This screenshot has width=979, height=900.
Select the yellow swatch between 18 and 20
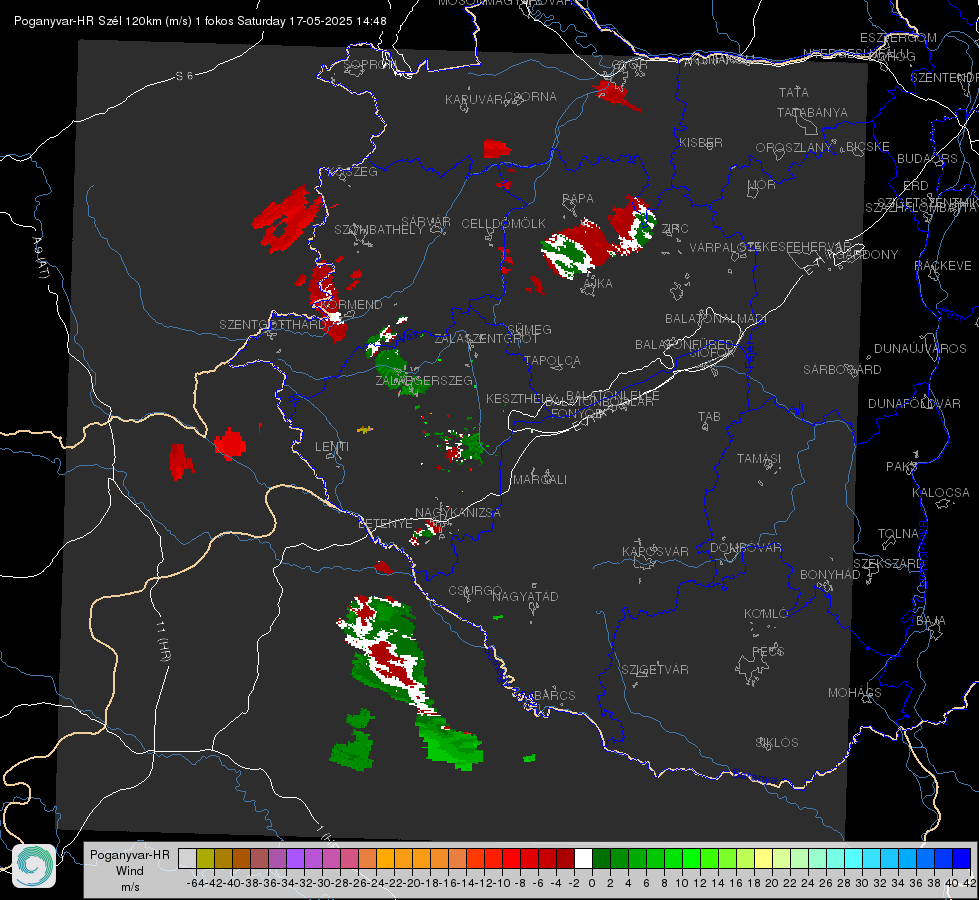pos(763,859)
